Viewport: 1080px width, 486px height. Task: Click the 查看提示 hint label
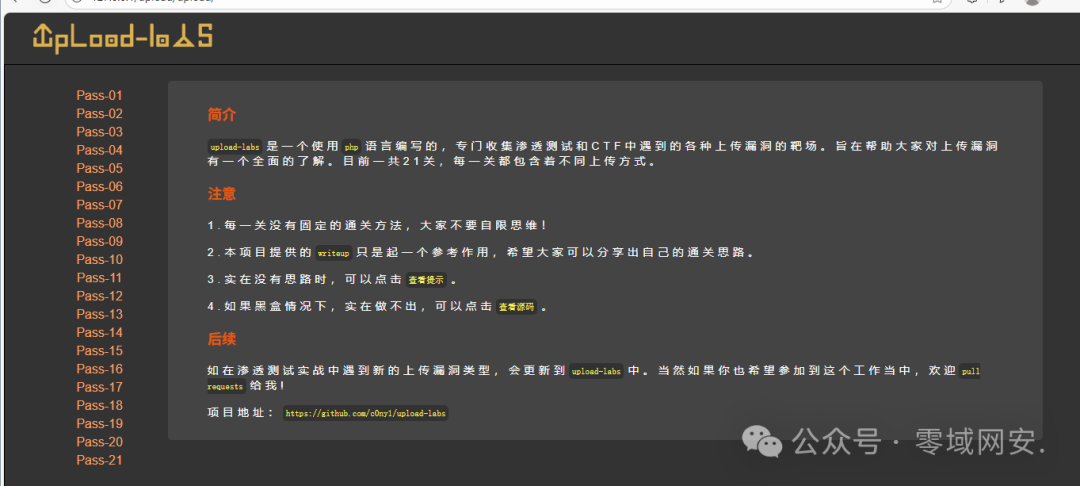(x=426, y=280)
